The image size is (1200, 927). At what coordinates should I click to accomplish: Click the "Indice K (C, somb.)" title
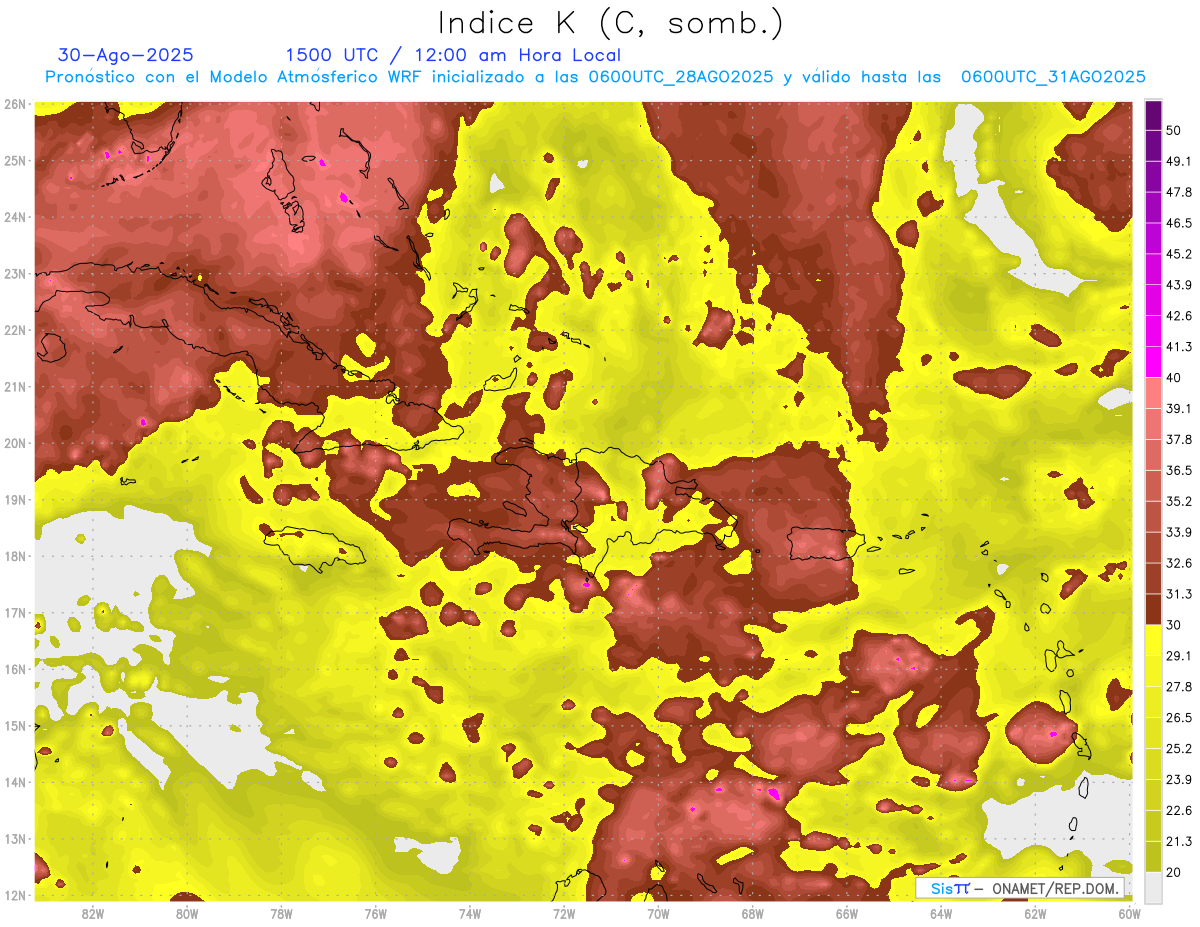click(x=611, y=23)
